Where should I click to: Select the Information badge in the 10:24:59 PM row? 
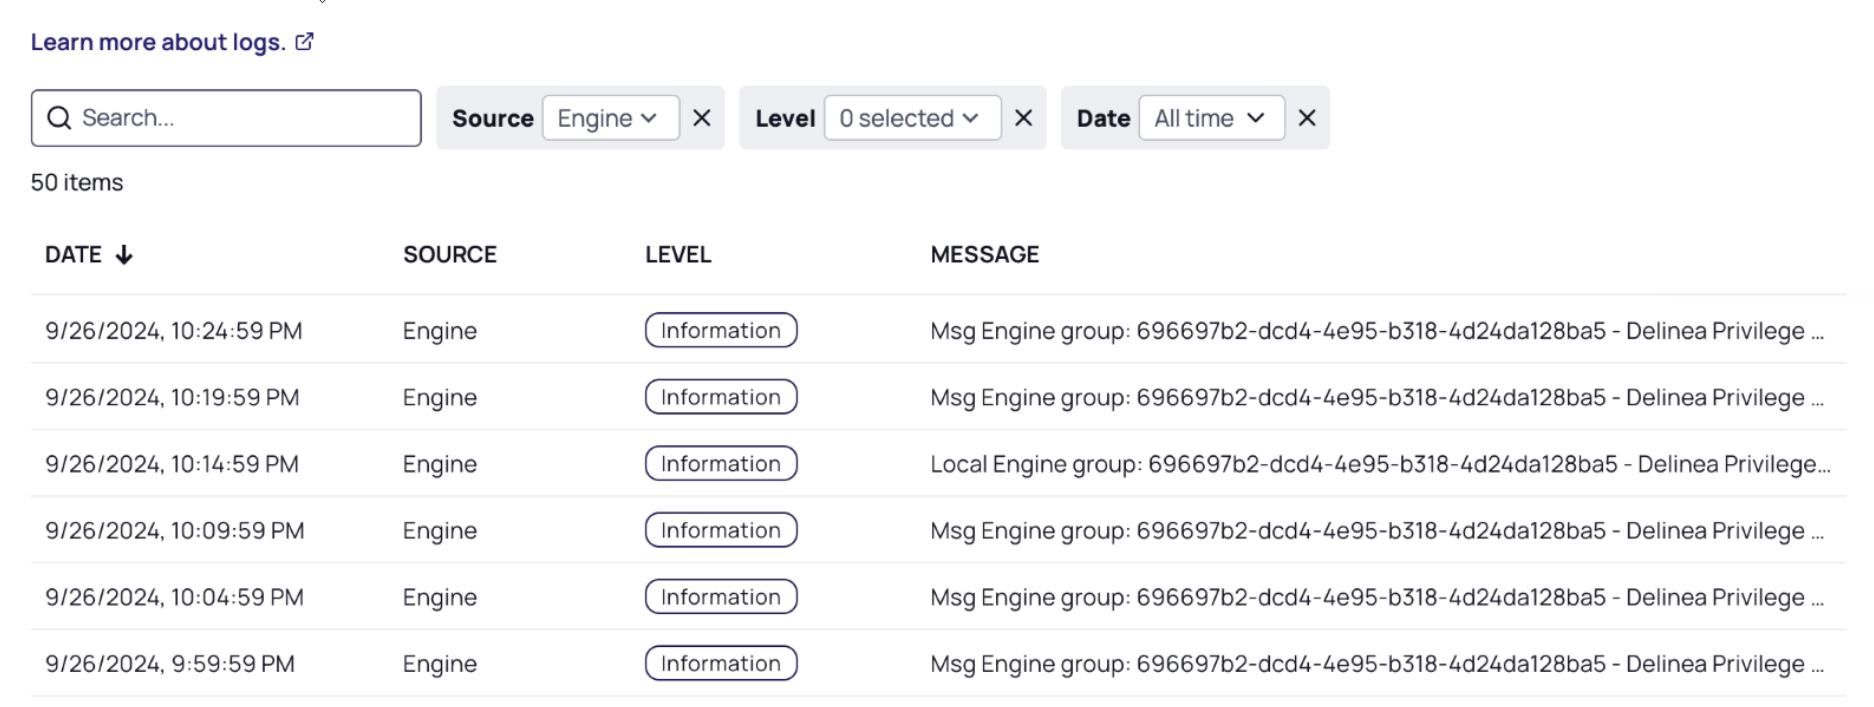720,331
